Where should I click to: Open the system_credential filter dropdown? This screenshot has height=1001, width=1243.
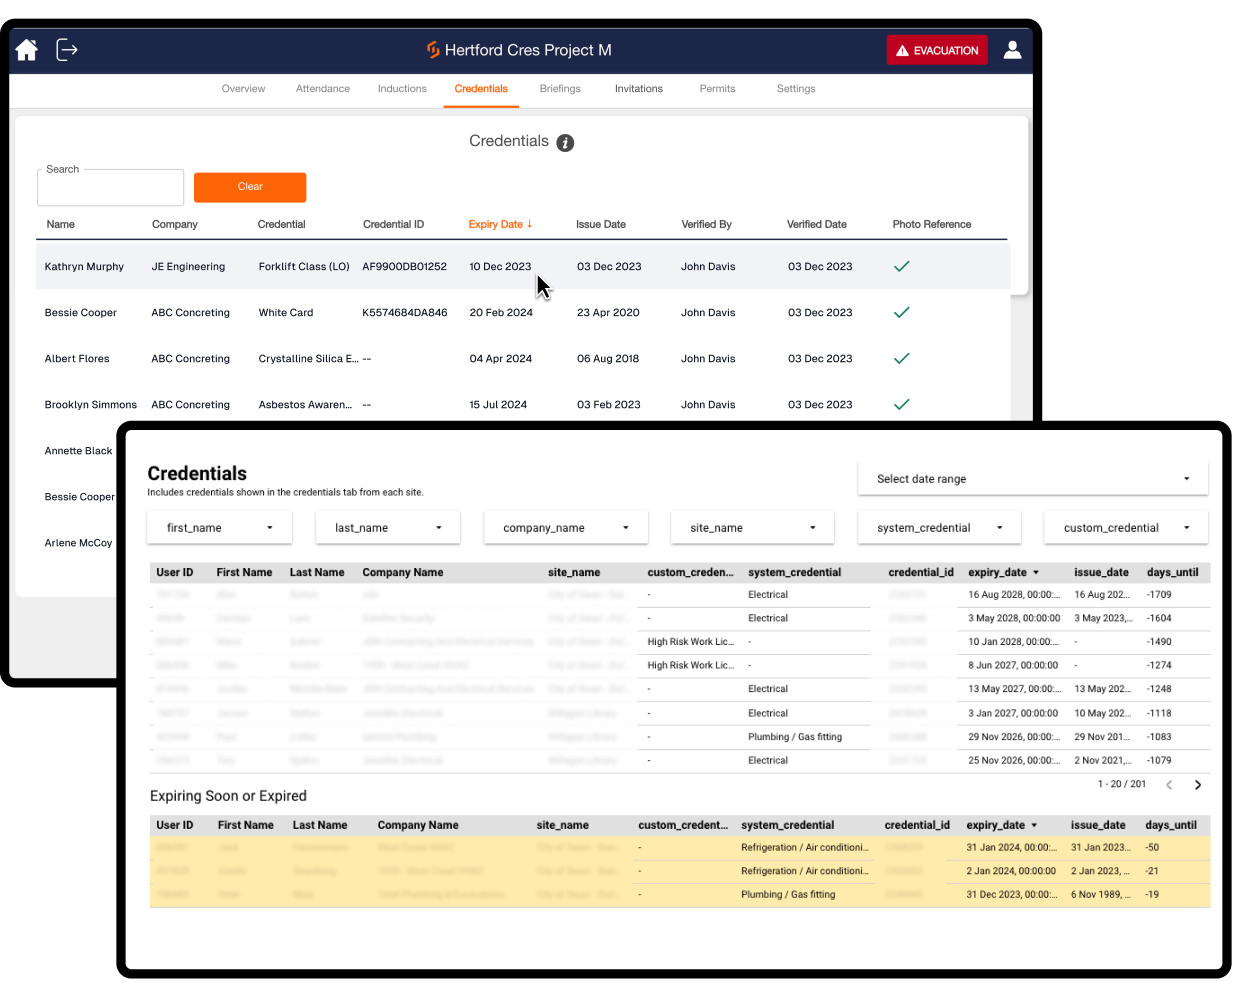[938, 527]
